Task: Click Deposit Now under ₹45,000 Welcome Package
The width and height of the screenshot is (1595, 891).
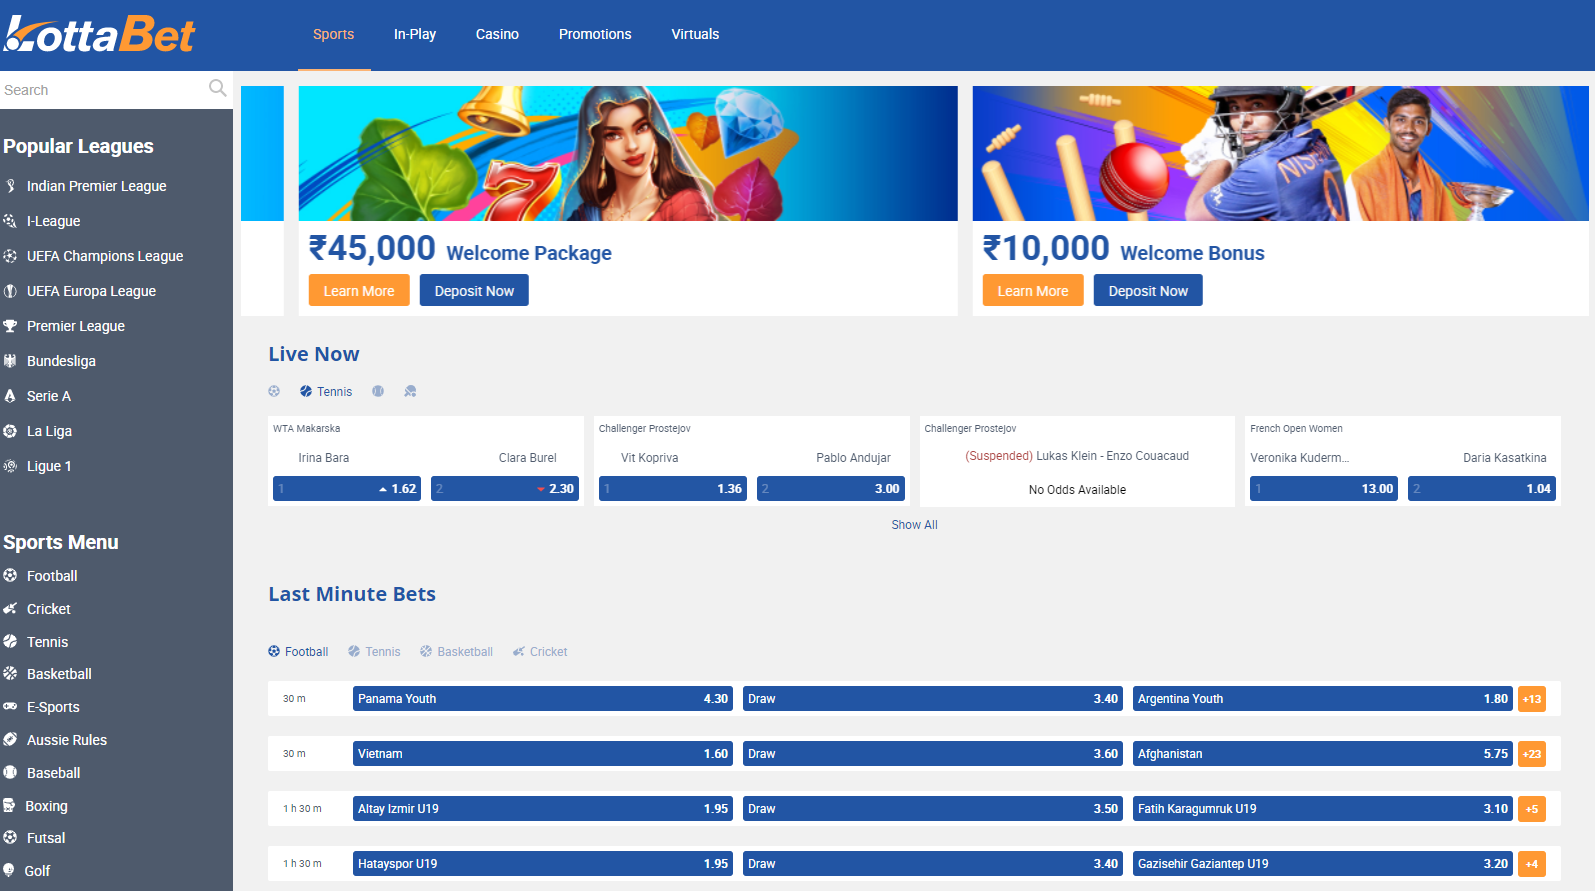Action: 474,291
